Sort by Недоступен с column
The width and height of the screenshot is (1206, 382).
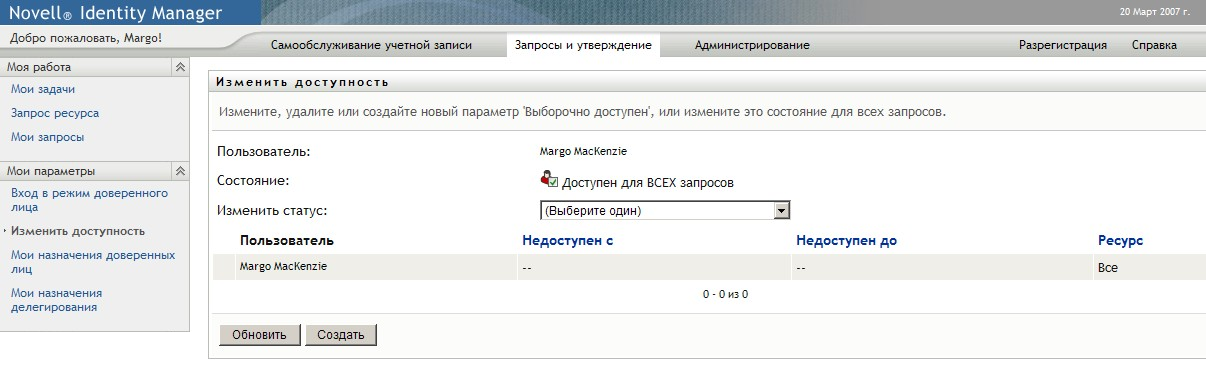567,241
